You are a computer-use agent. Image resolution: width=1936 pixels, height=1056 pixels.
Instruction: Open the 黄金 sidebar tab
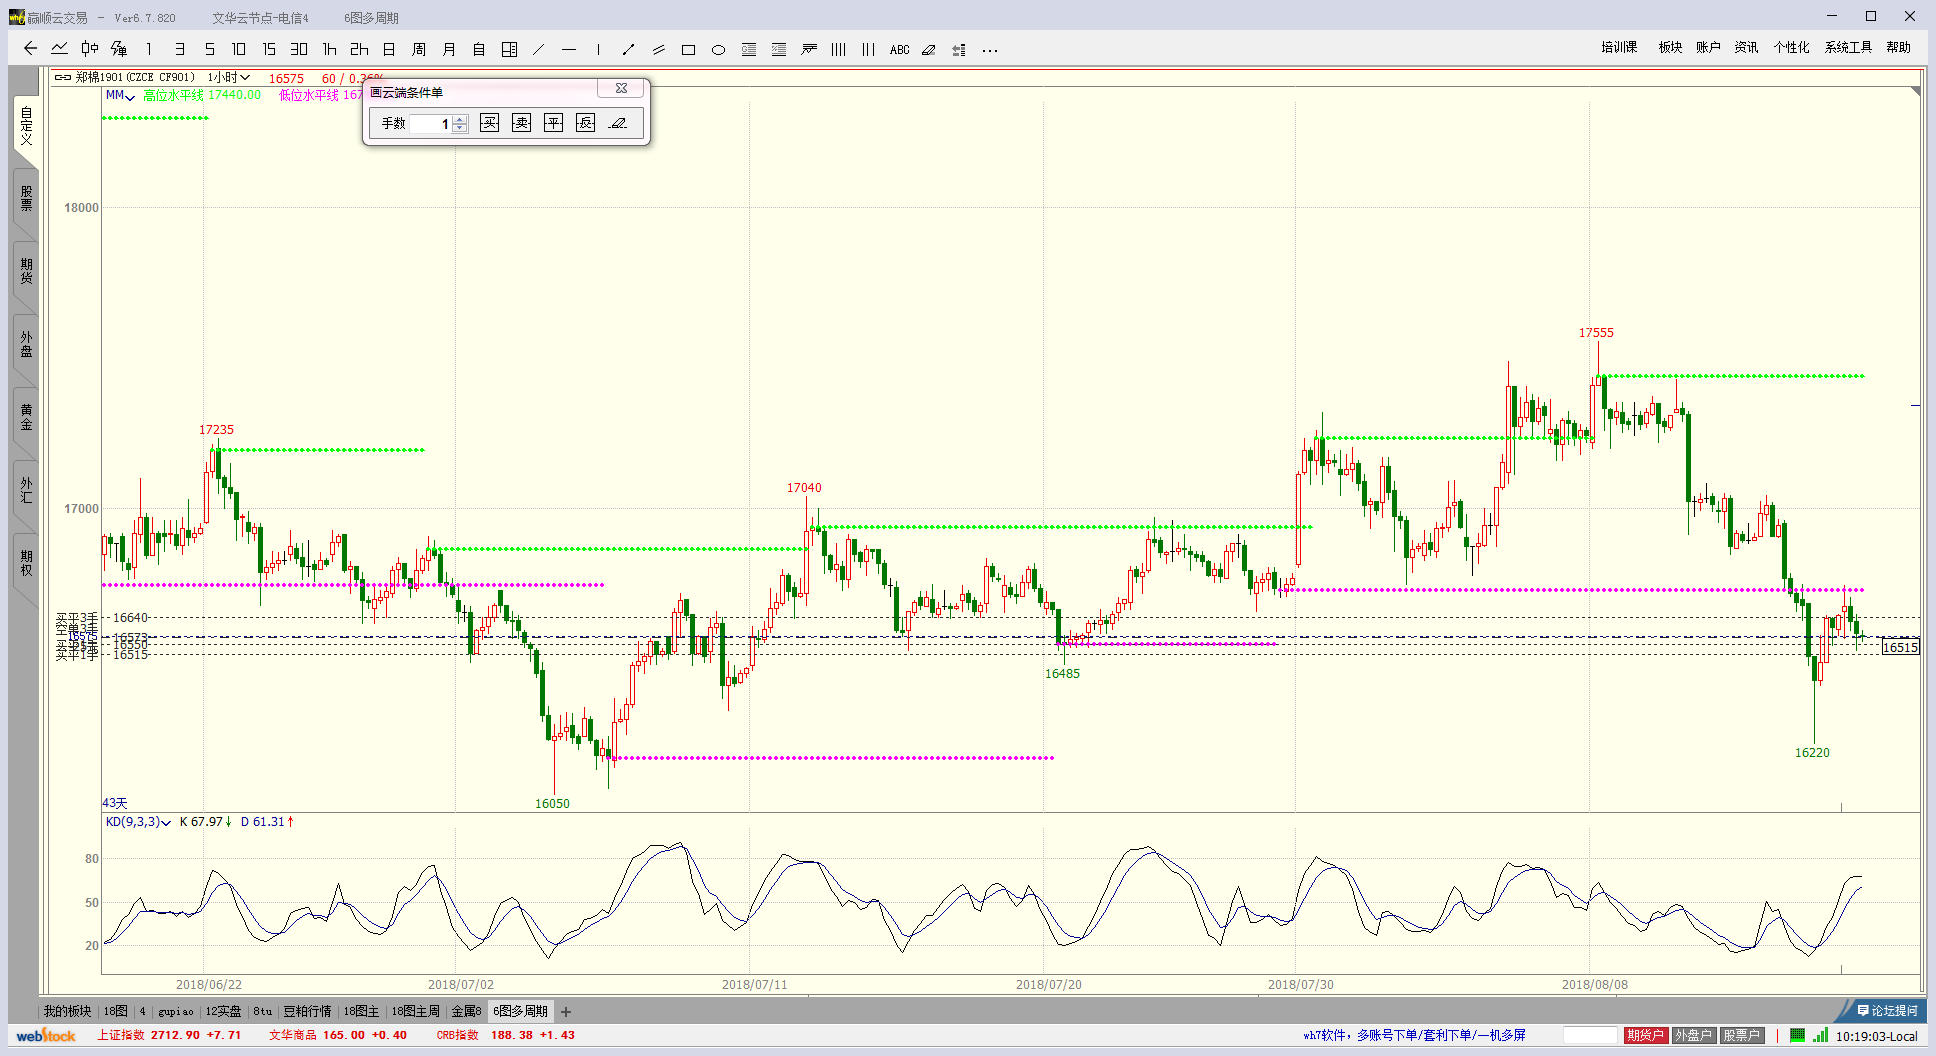[26, 417]
